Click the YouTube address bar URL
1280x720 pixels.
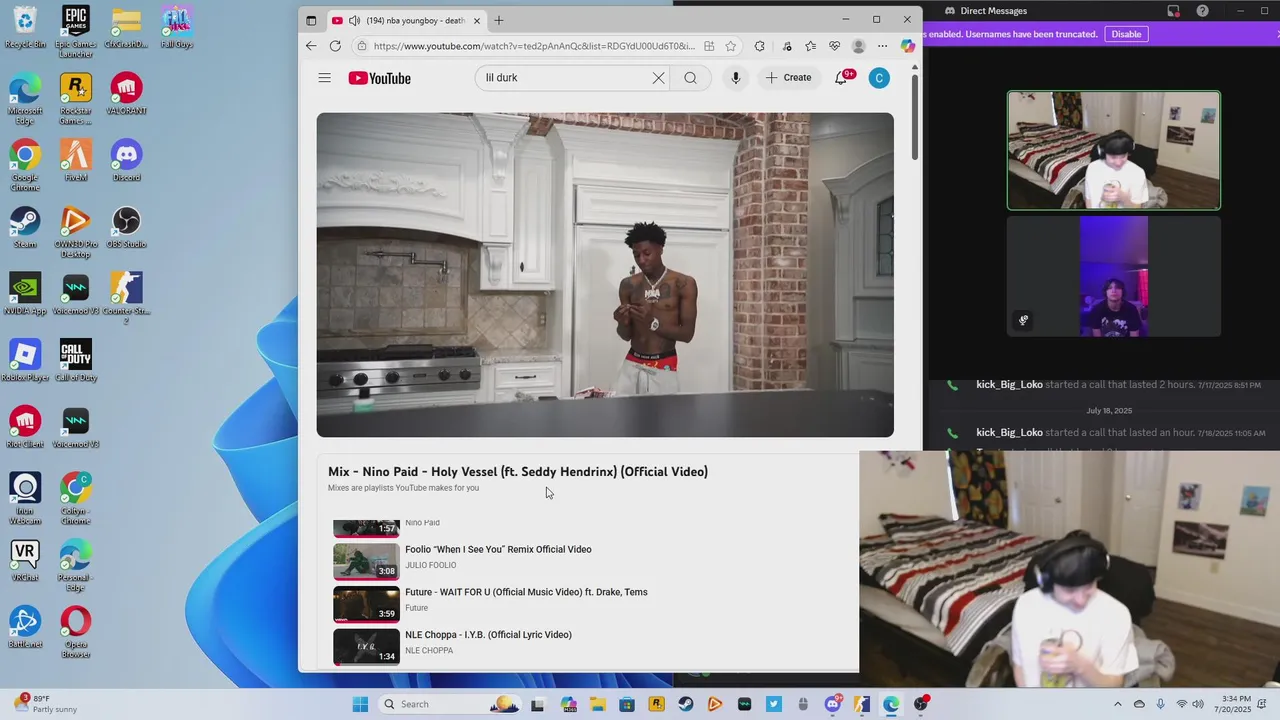coord(534,46)
